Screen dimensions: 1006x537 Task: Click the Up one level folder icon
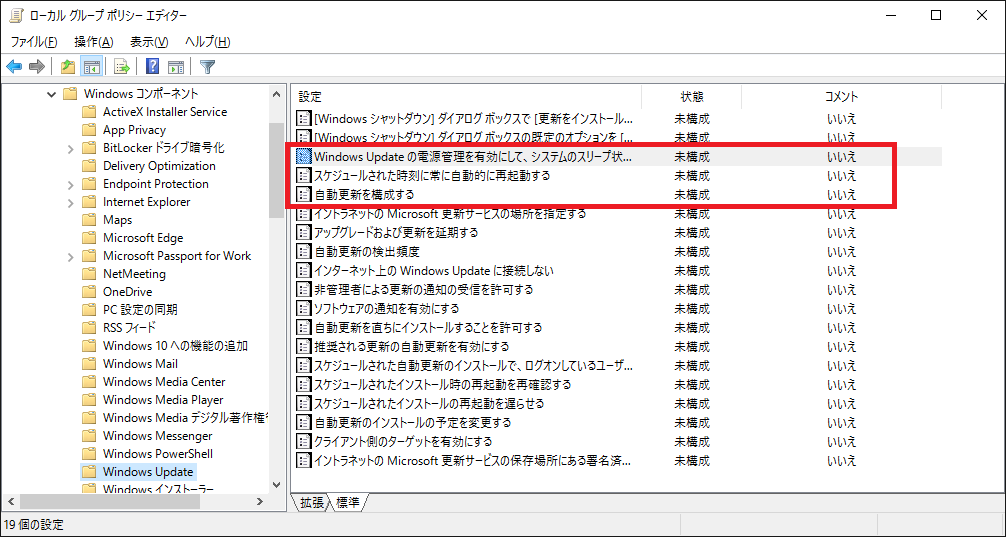pyautogui.click(x=67, y=67)
